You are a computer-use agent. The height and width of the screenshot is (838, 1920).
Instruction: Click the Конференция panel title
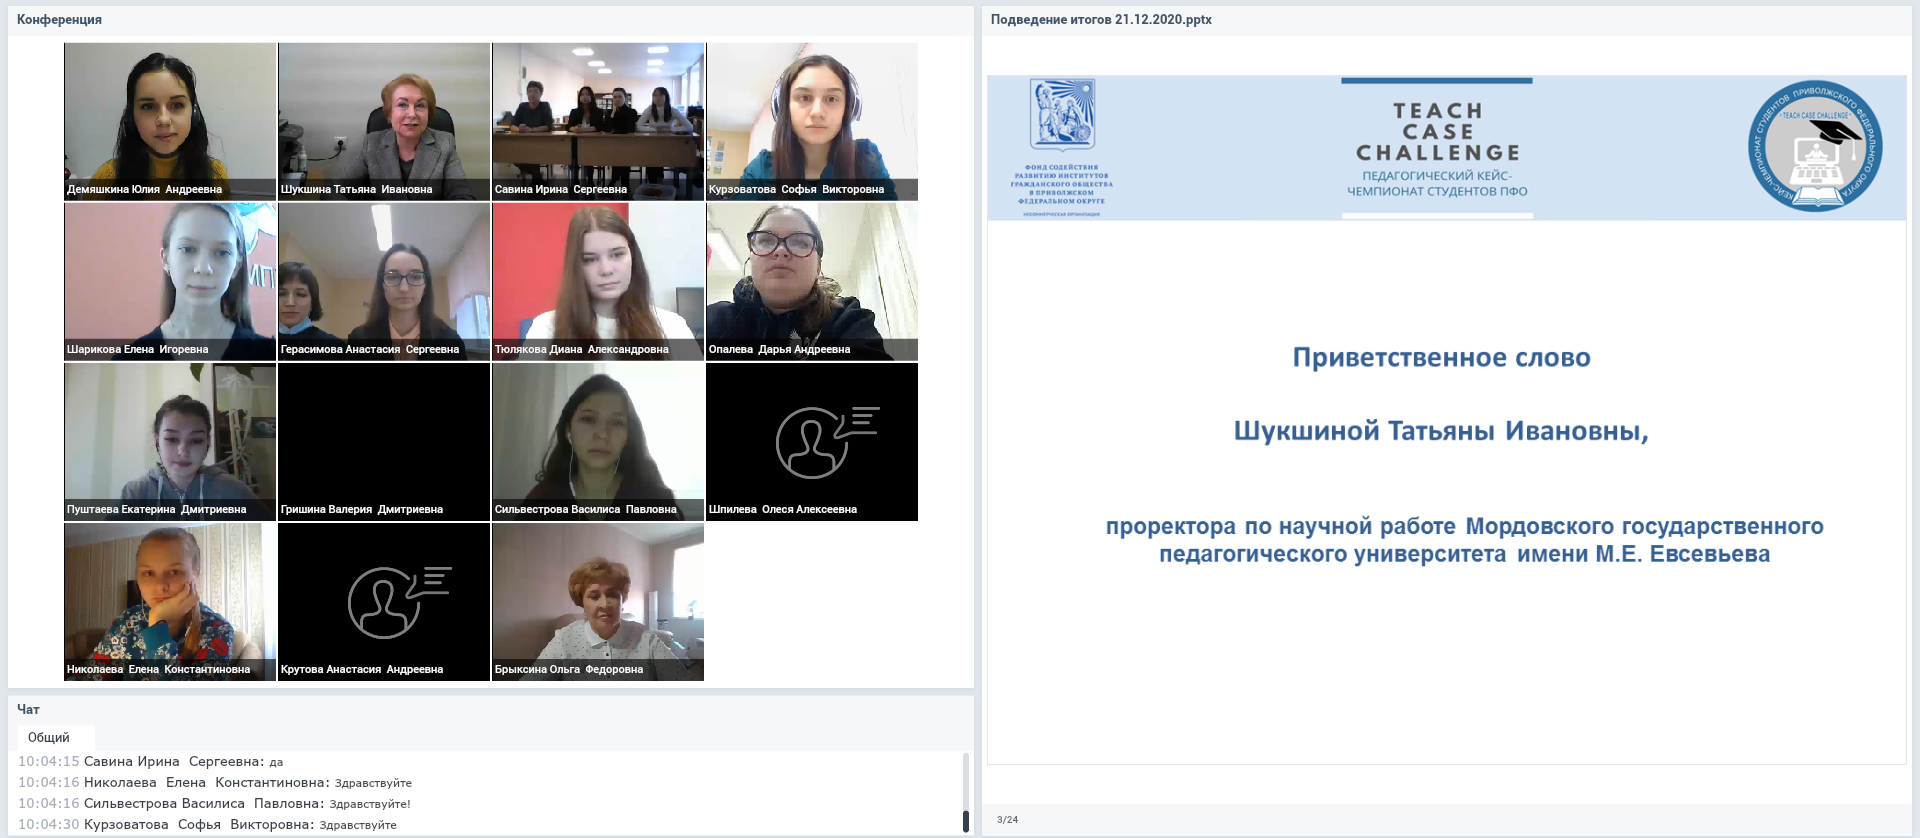pos(59,19)
